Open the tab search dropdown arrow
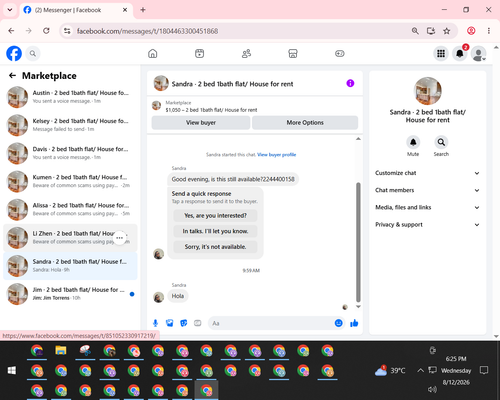The image size is (500, 400). (10, 10)
